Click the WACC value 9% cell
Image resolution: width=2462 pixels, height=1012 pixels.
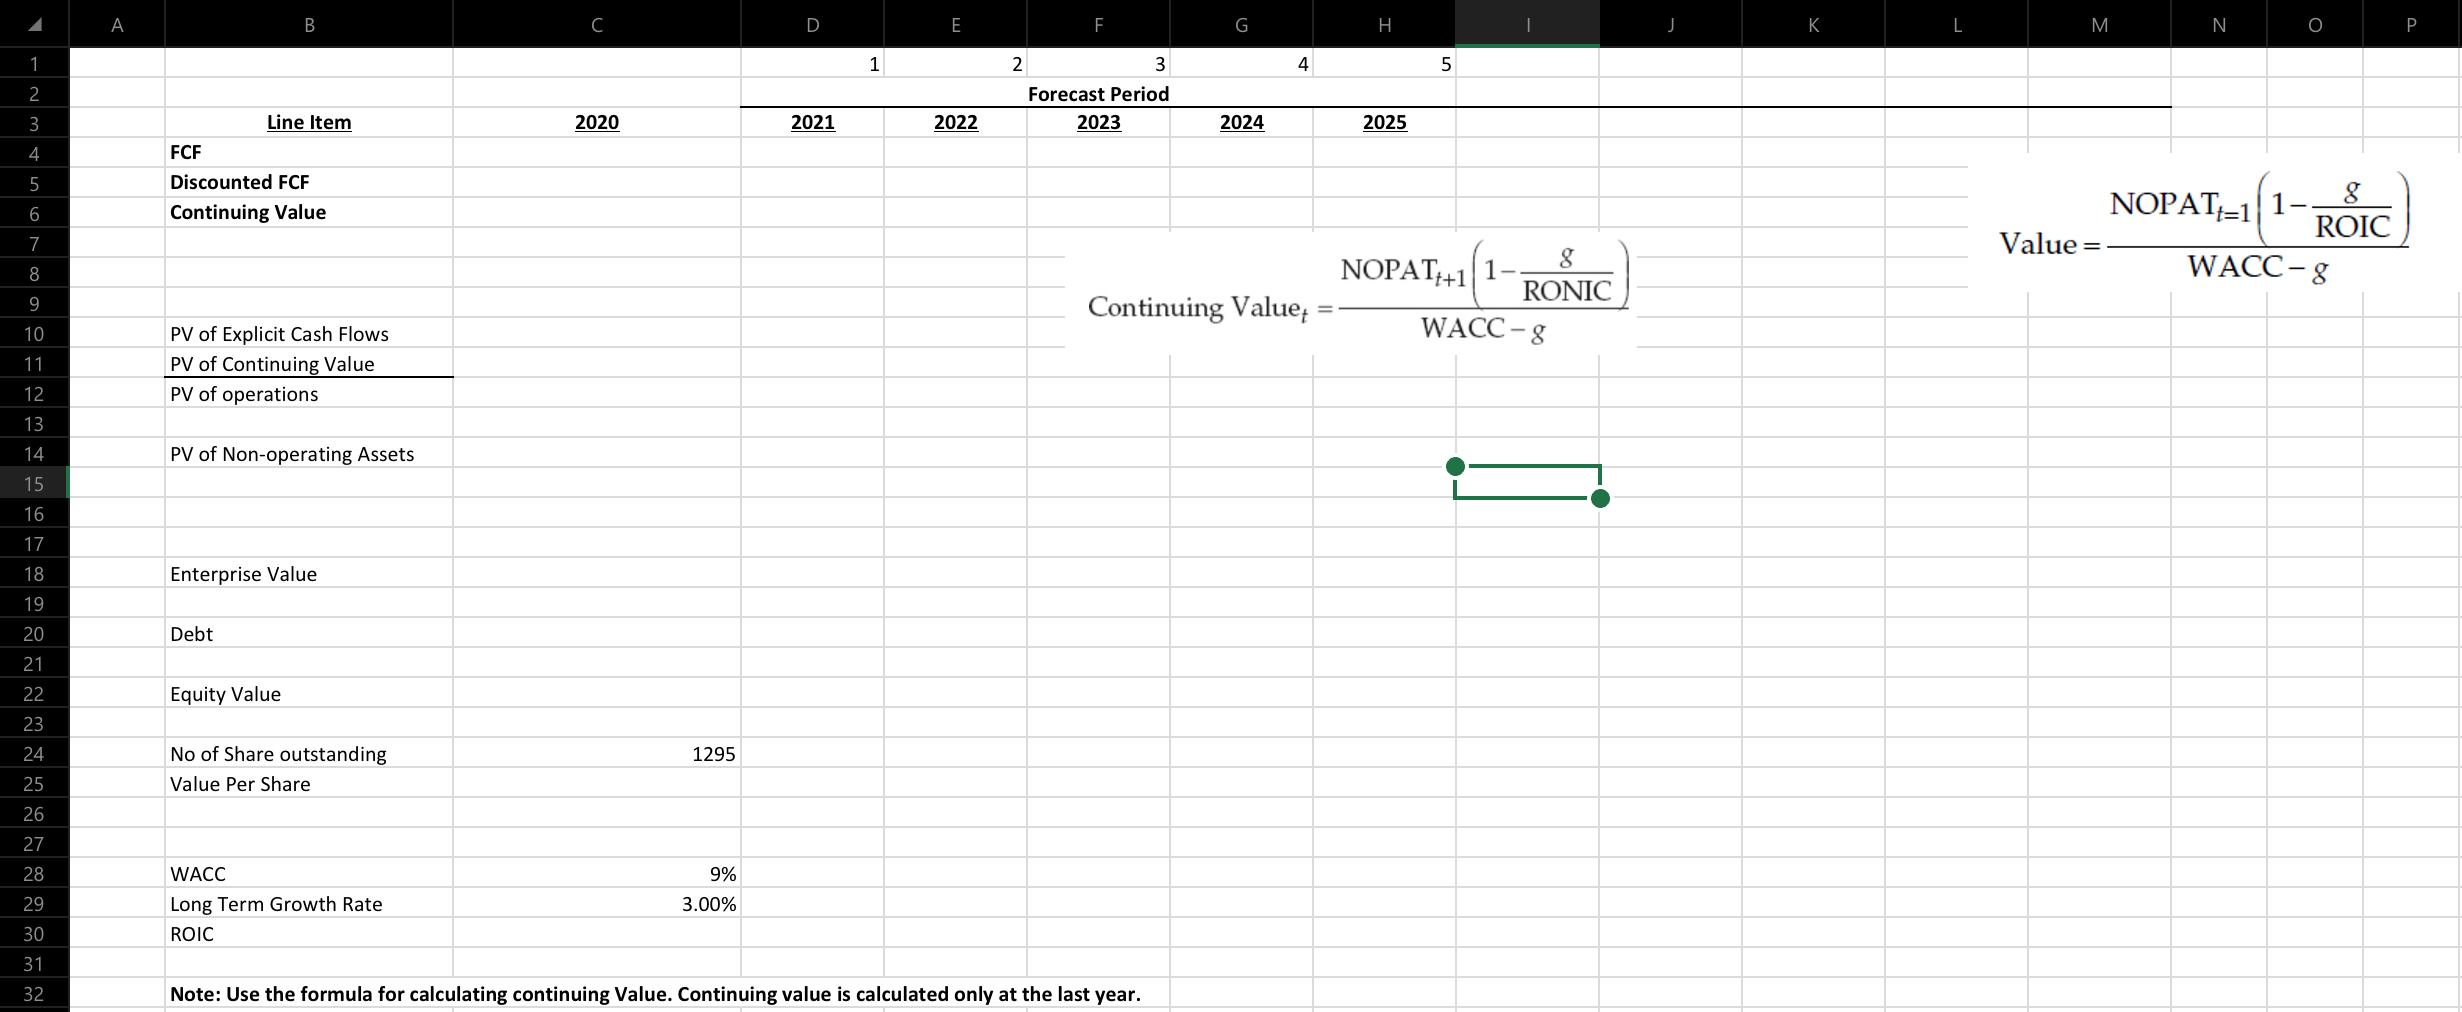597,873
